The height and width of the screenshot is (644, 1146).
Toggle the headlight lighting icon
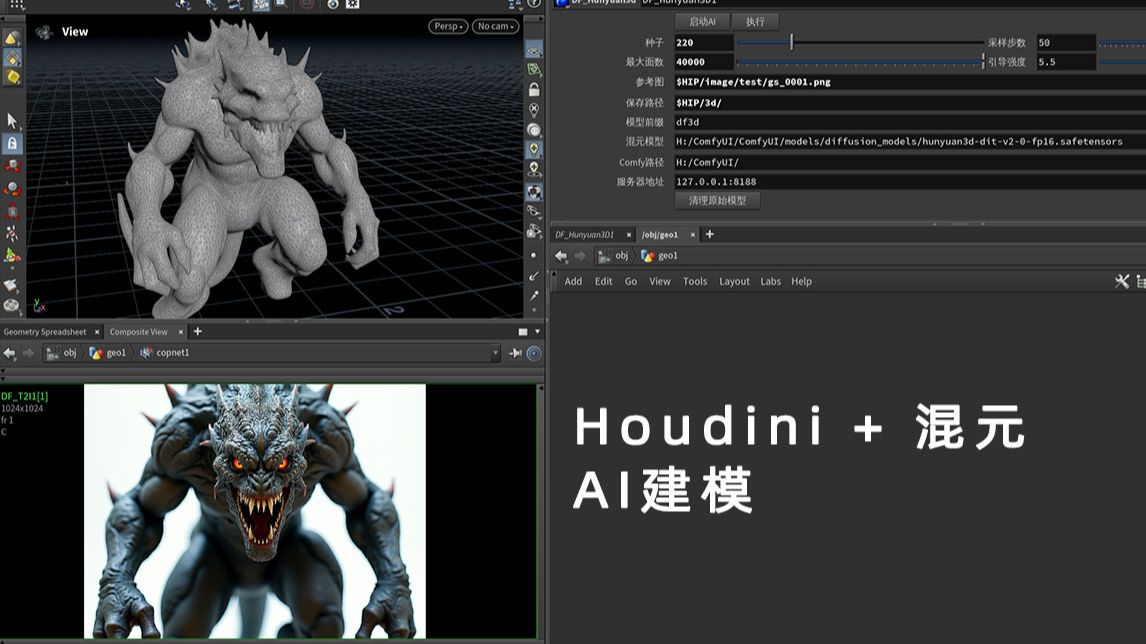click(534, 130)
